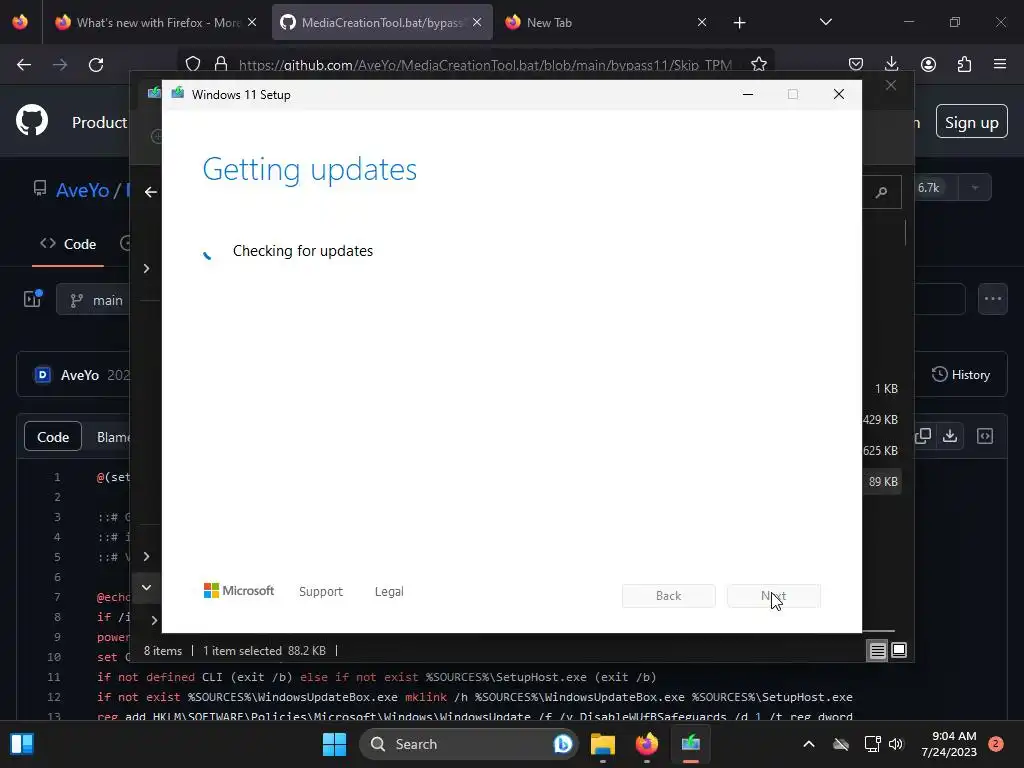This screenshot has height=768, width=1024.
Task: Close the New Tab tab
Action: click(x=702, y=22)
